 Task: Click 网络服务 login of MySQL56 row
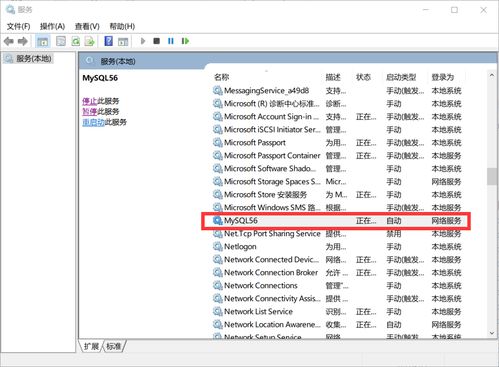pyautogui.click(x=446, y=221)
